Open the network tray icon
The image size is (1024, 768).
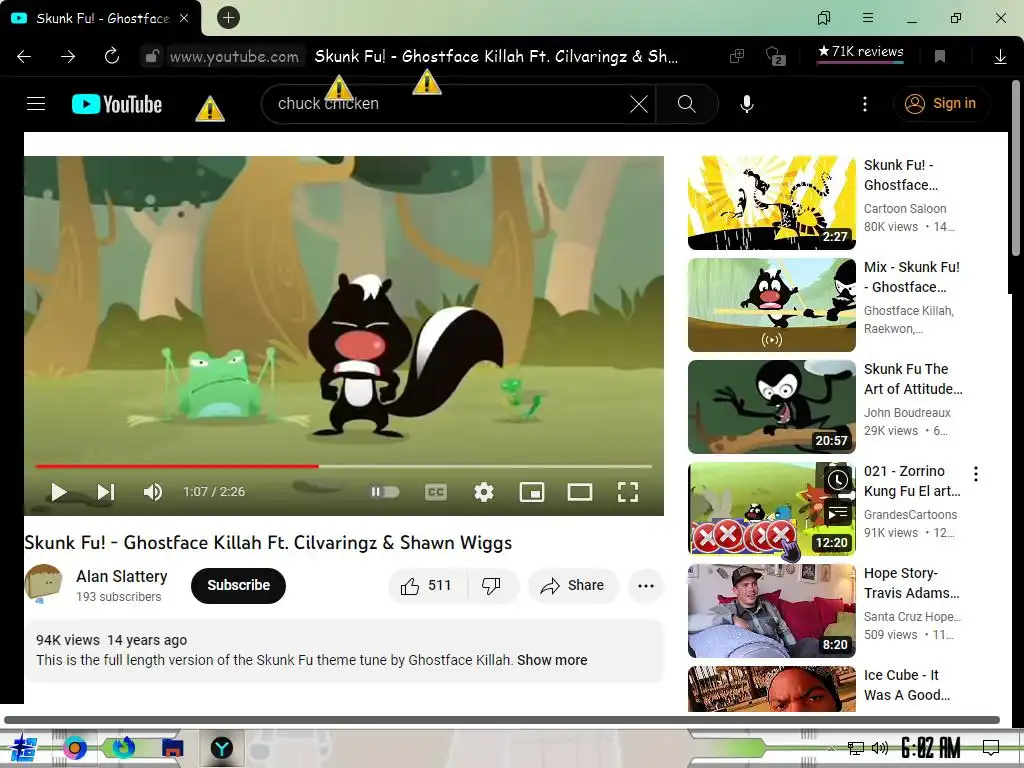tap(855, 748)
